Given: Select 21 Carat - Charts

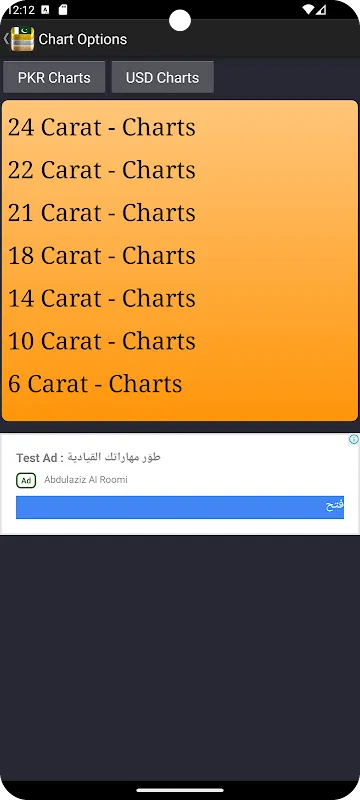Looking at the screenshot, I should click(x=101, y=213).
